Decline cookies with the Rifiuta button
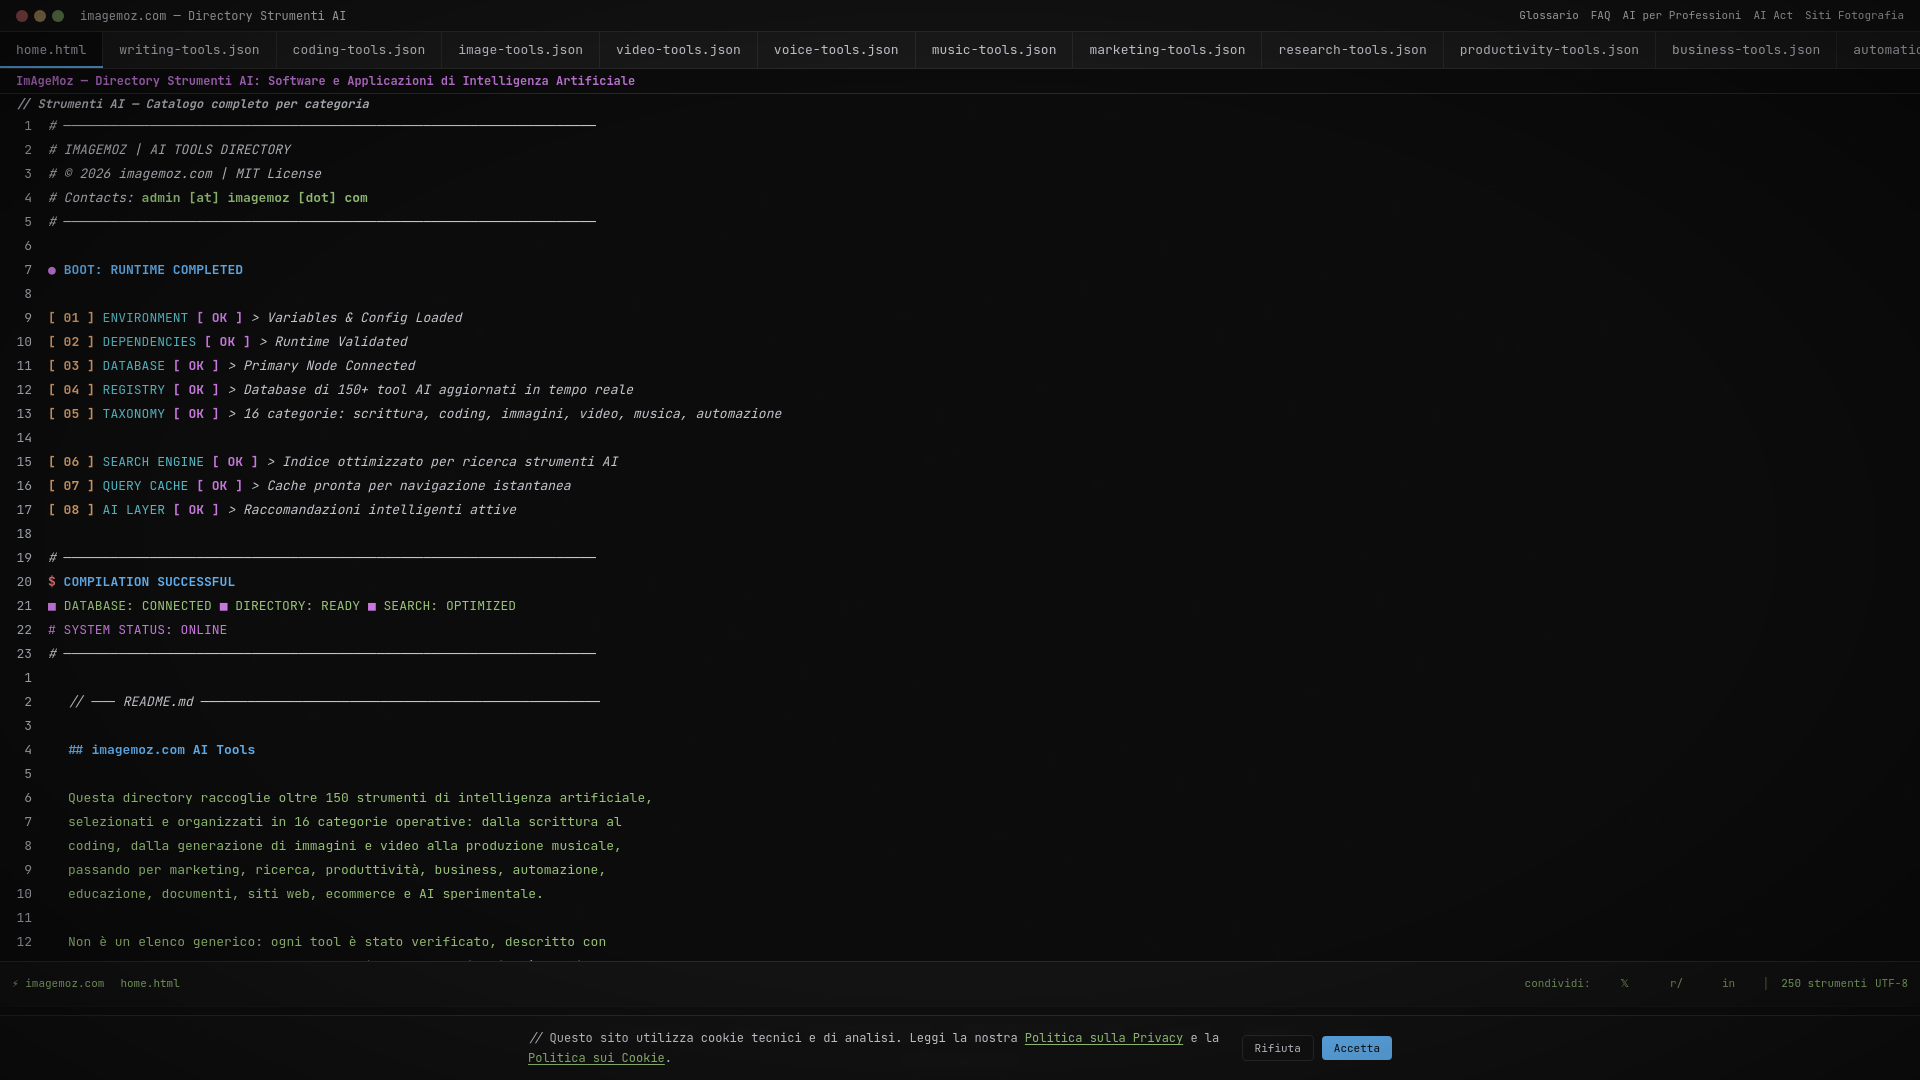The image size is (1920, 1080). pyautogui.click(x=1277, y=1048)
